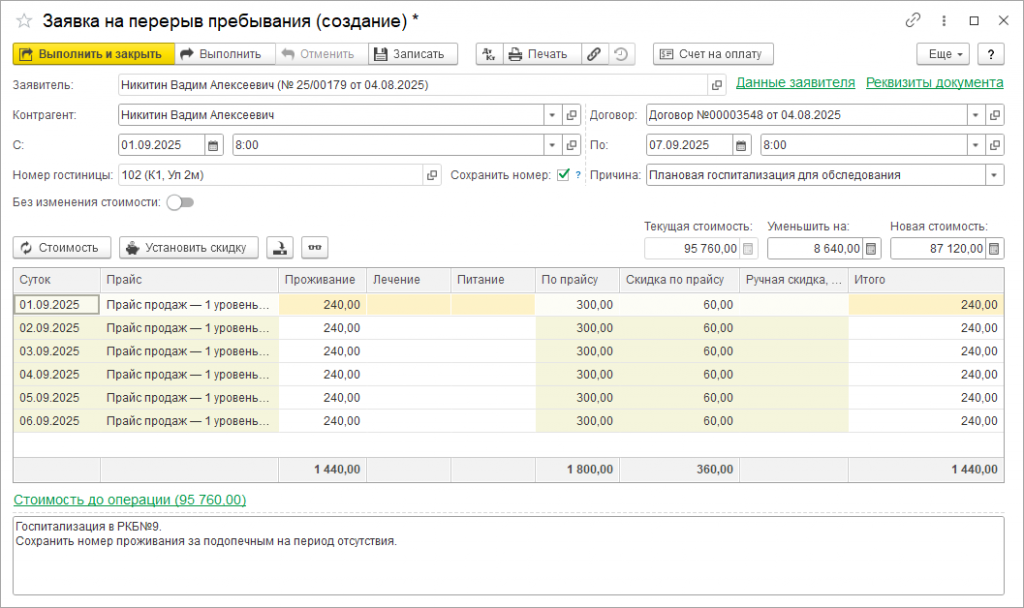Open the three-dot window options menu
The height and width of the screenshot is (608, 1024).
click(x=944, y=21)
